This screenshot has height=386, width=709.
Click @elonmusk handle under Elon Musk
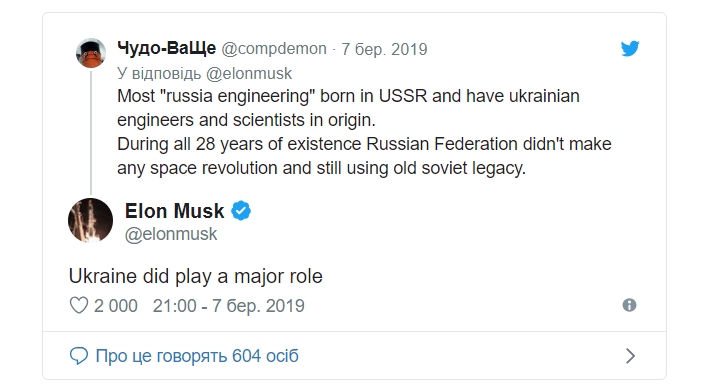tap(171, 234)
